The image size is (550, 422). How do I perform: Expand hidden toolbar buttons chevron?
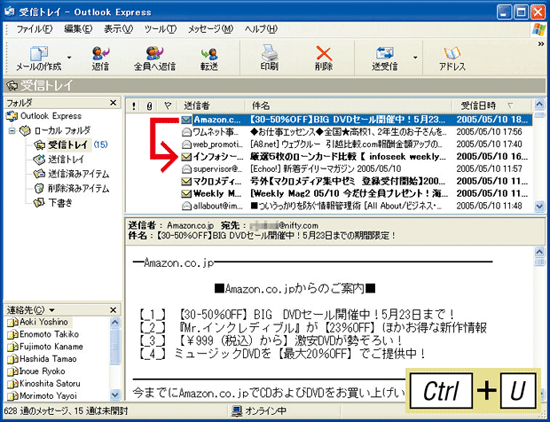[541, 44]
